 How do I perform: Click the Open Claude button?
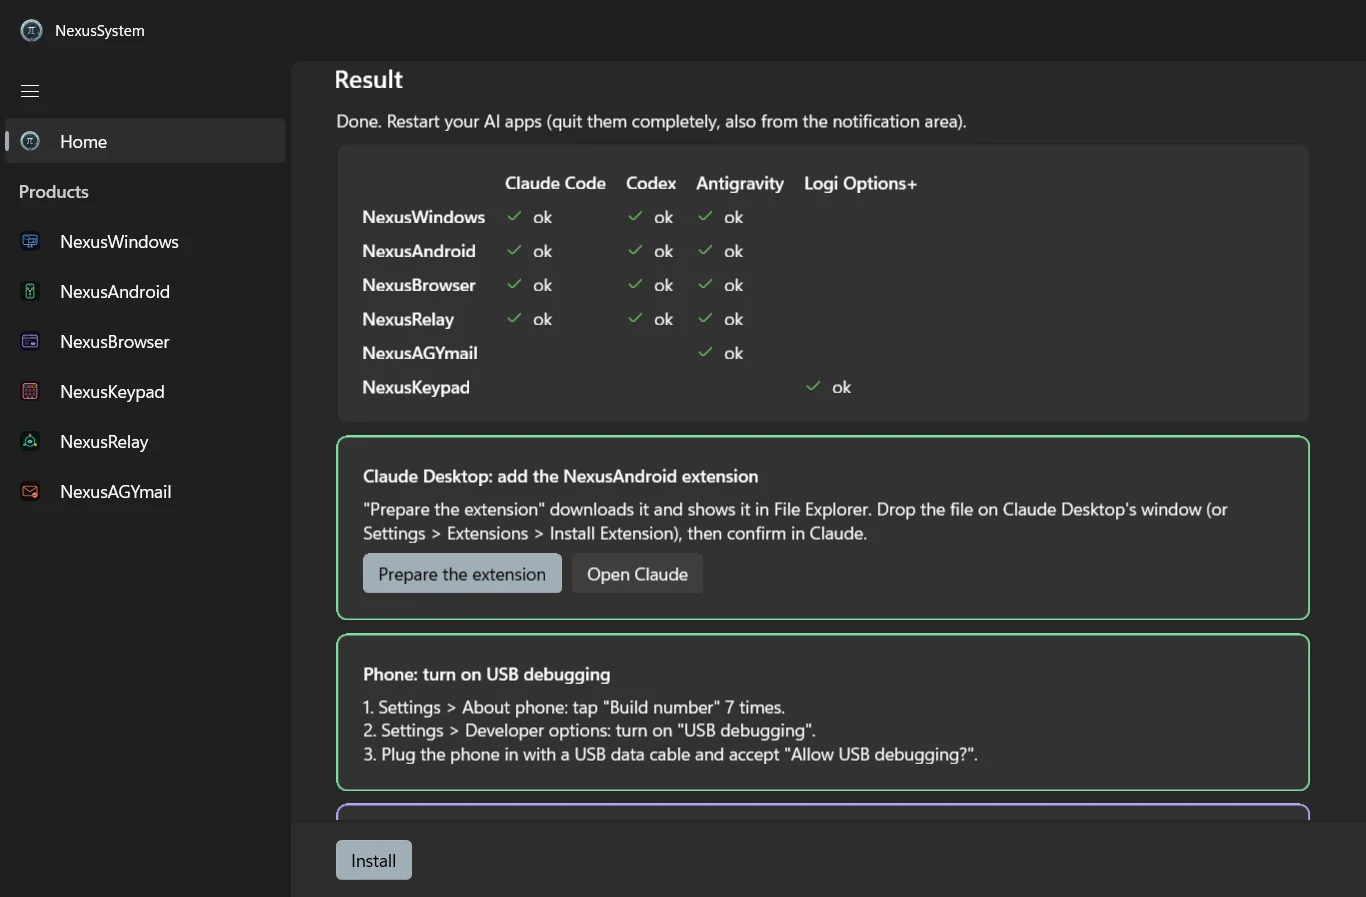(637, 574)
